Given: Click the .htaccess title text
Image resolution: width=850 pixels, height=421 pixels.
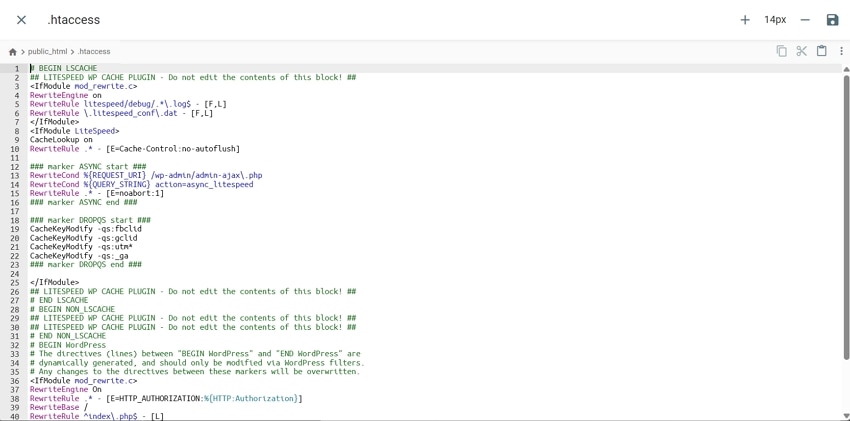Looking at the screenshot, I should coord(74,20).
